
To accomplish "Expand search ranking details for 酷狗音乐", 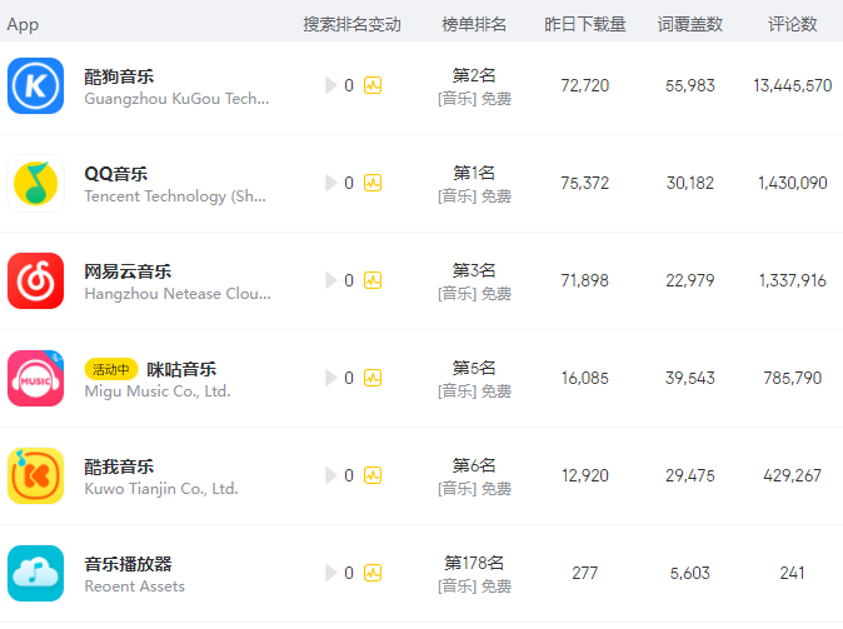I will tap(331, 86).
